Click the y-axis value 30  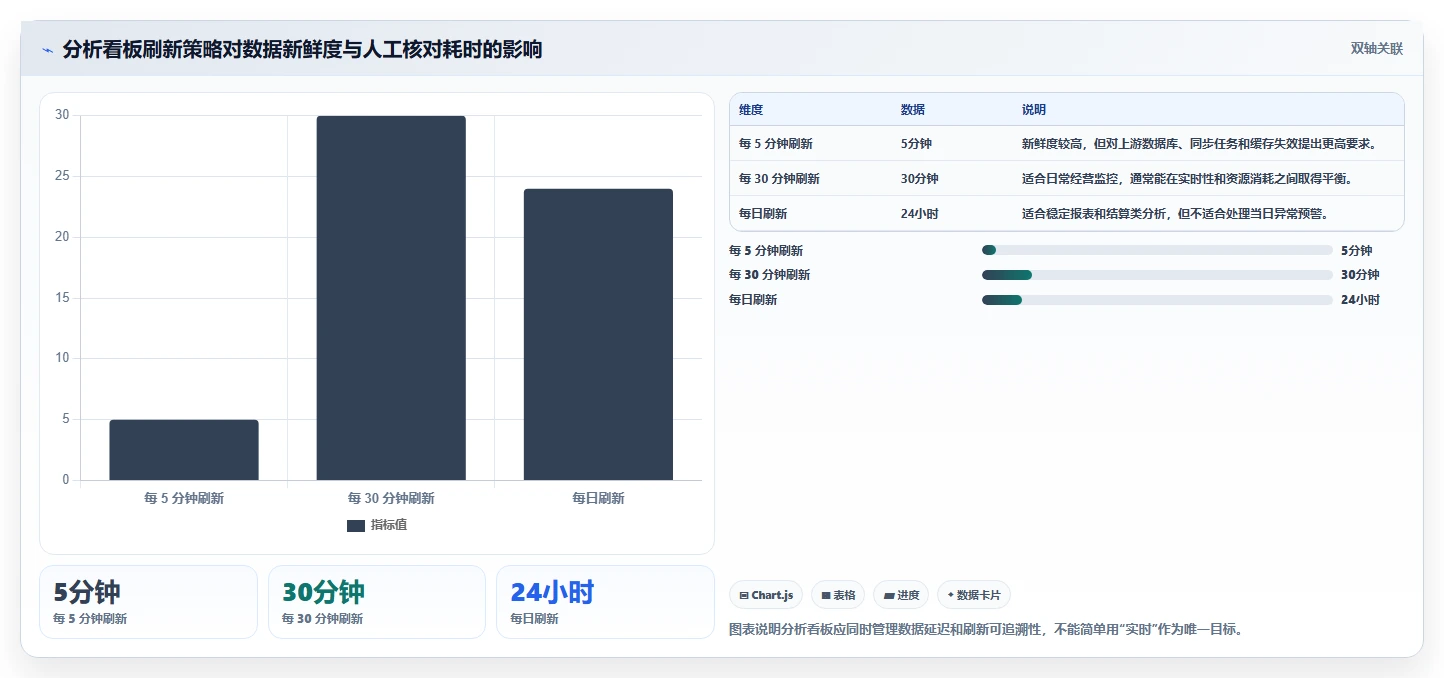tap(62, 115)
